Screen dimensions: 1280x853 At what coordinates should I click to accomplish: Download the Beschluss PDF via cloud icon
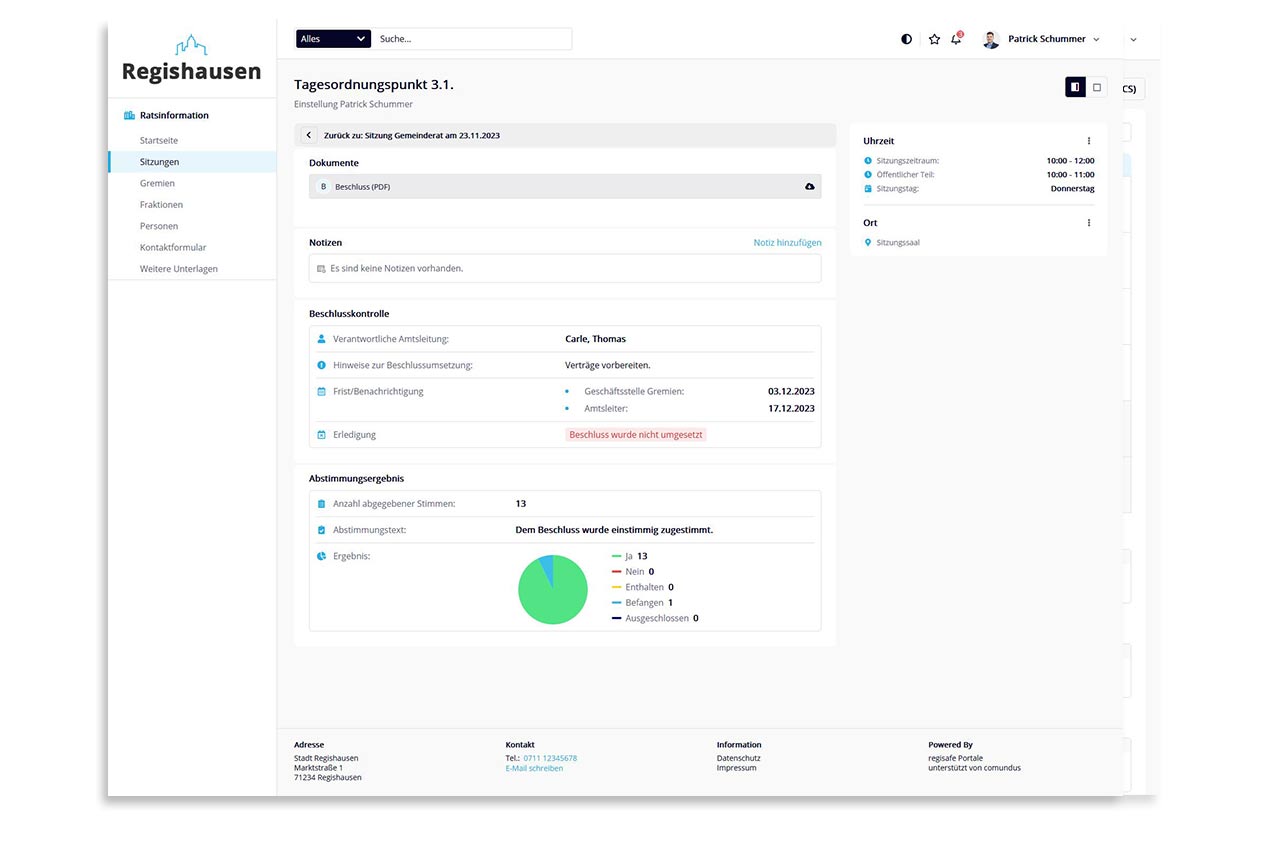click(810, 186)
